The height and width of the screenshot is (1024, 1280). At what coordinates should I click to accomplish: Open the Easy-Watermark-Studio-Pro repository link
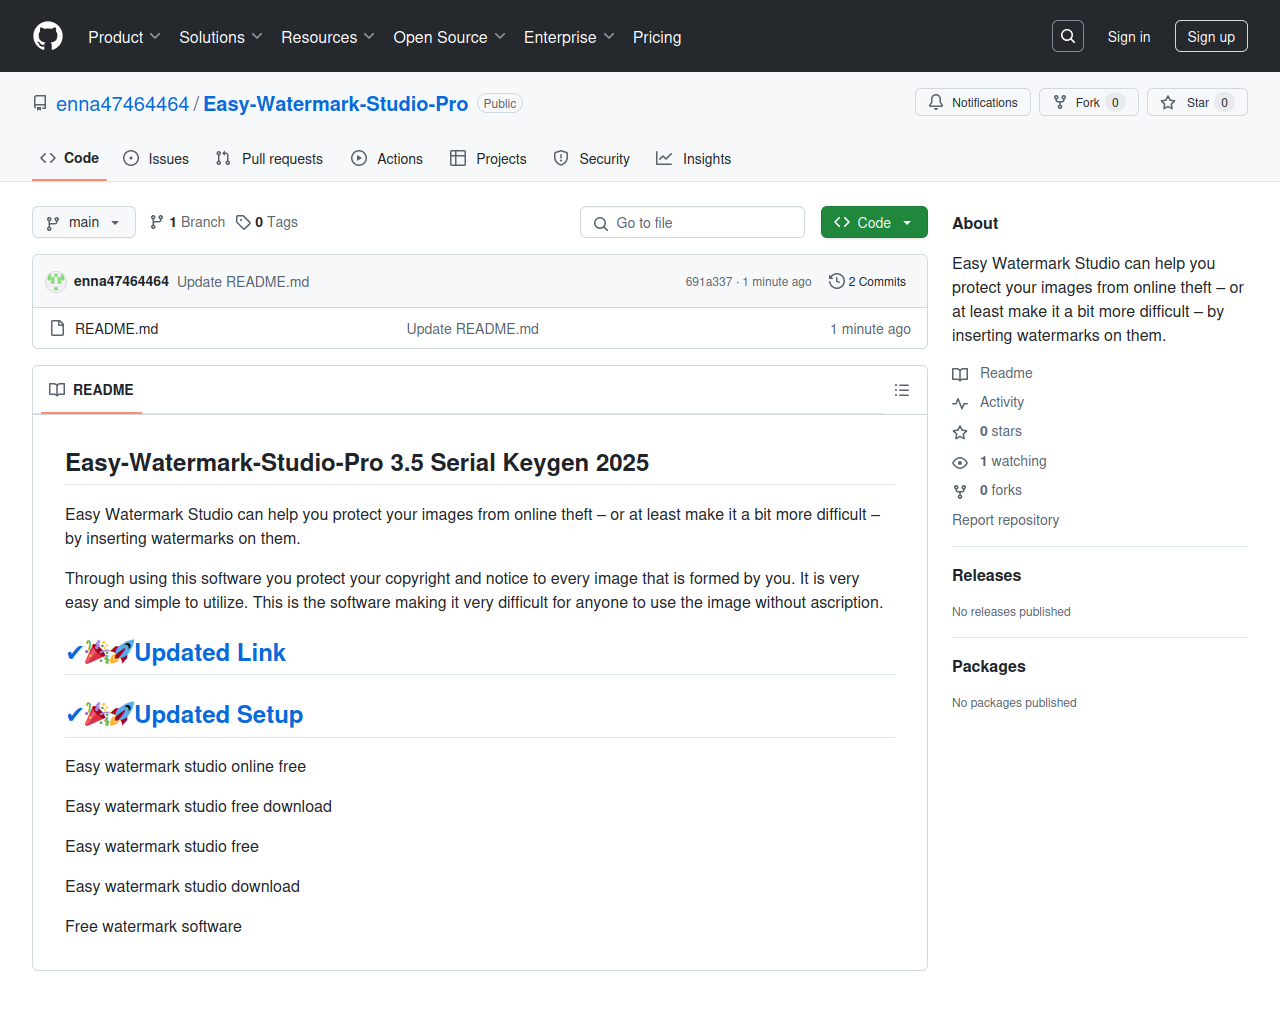[336, 104]
